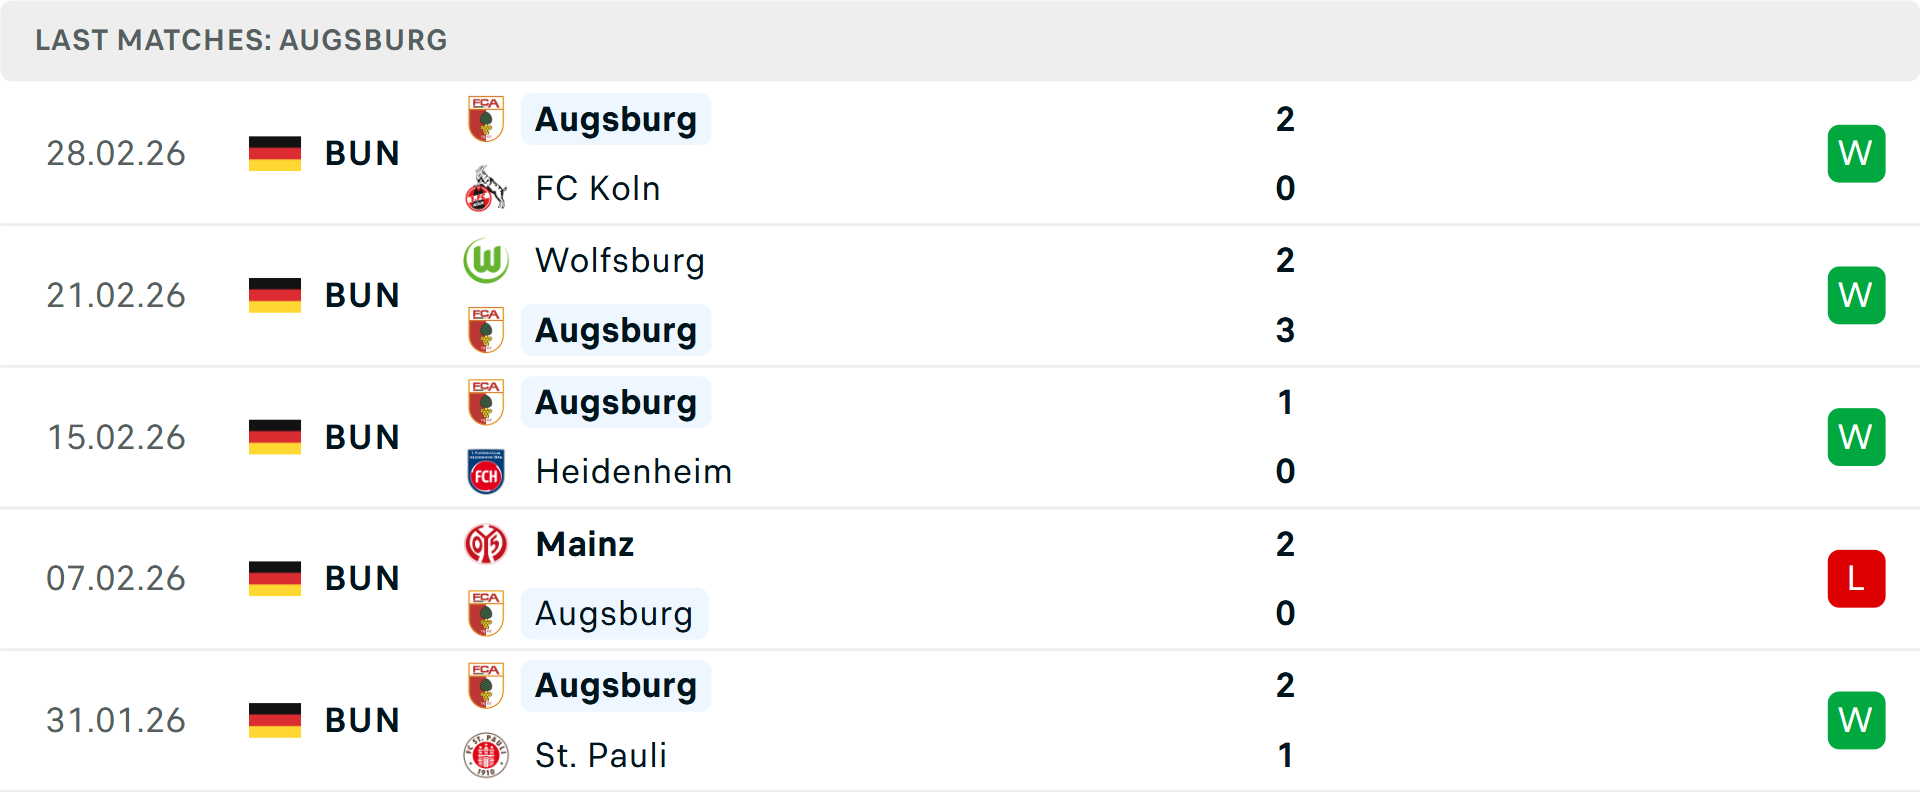This screenshot has width=1920, height=792.
Task: Select the St. Pauli skull crest
Action: (486, 755)
